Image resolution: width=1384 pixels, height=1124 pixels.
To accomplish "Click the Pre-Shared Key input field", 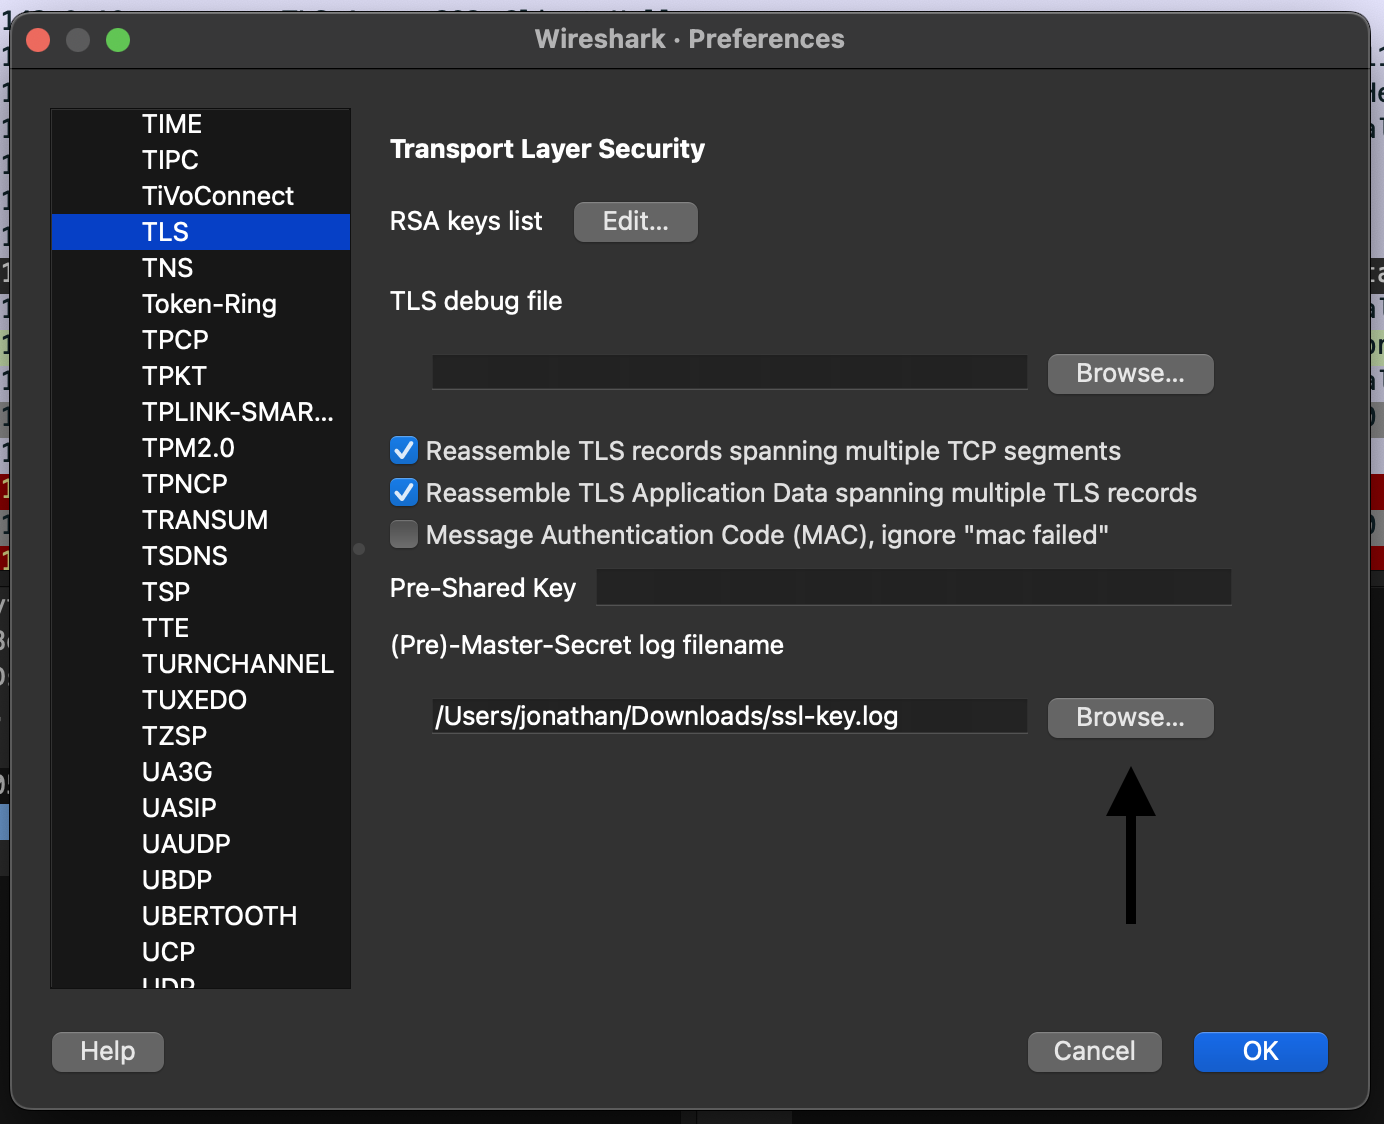I will pyautogui.click(x=914, y=587).
